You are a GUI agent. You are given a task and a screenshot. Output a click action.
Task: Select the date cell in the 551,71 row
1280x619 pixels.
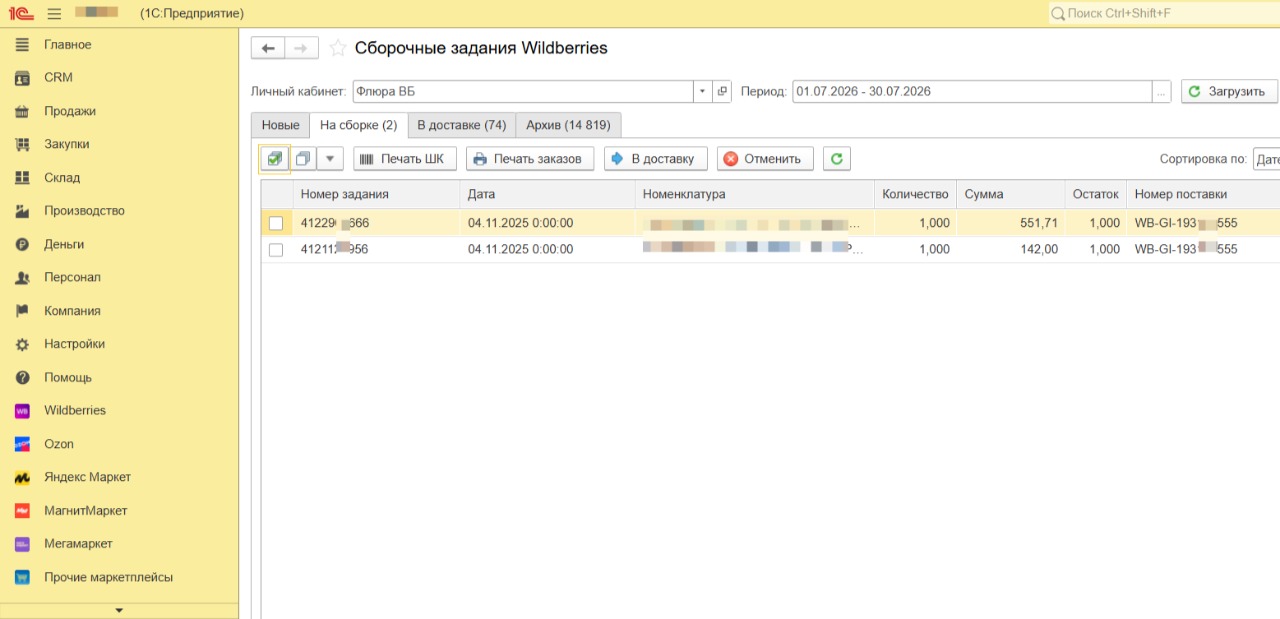(x=547, y=223)
